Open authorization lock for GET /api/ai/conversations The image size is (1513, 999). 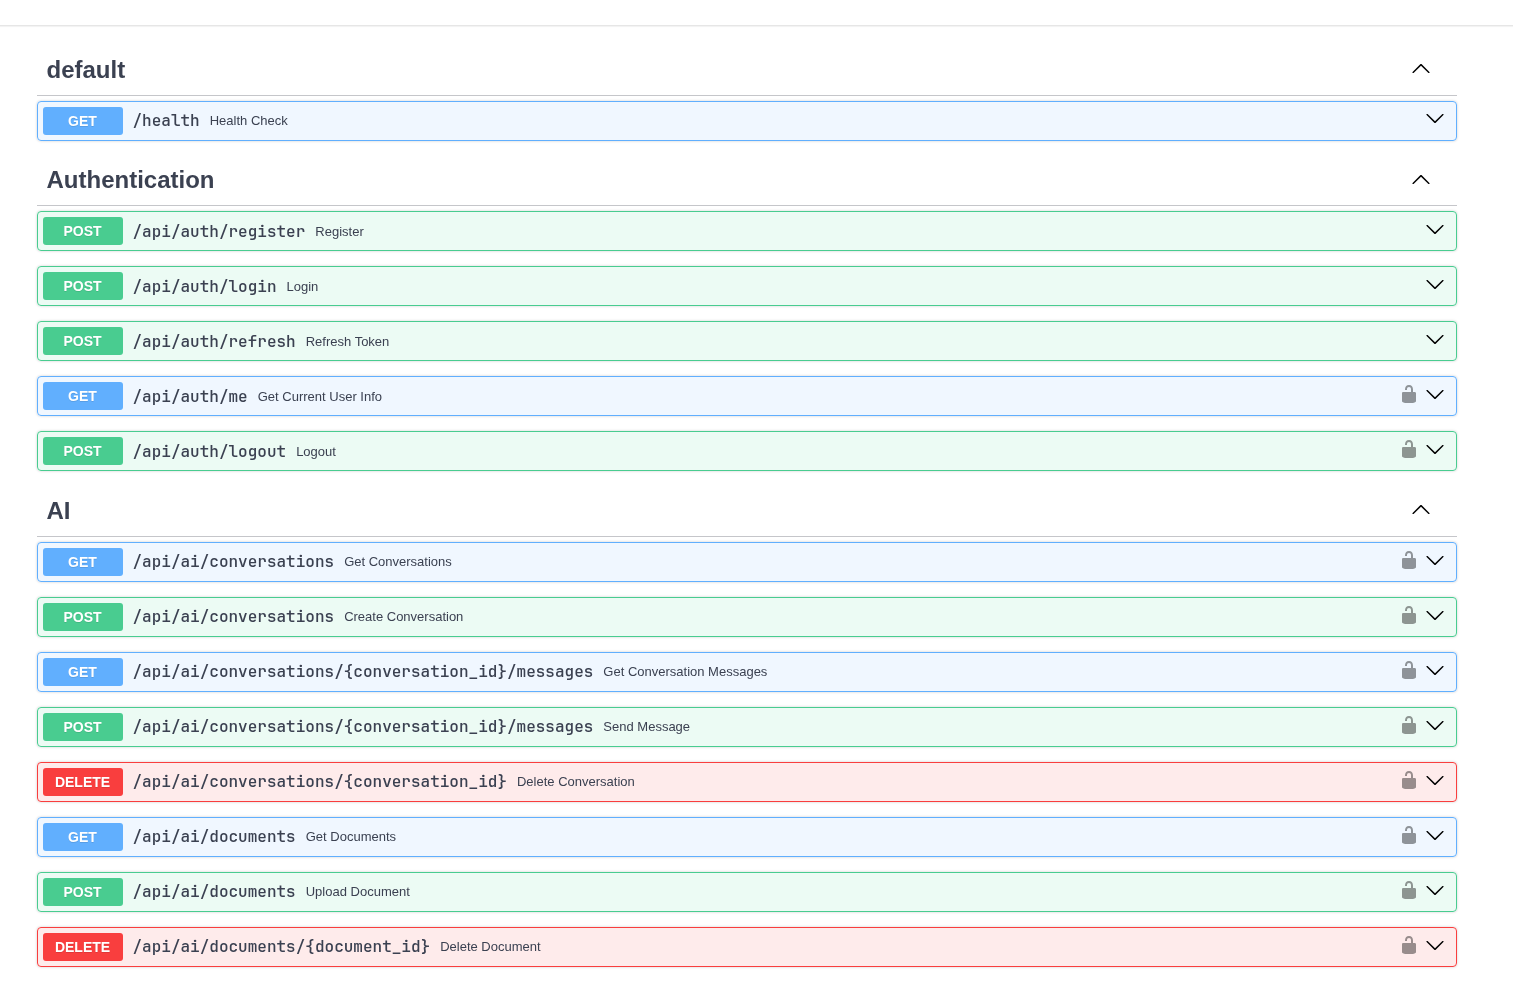[1409, 561]
